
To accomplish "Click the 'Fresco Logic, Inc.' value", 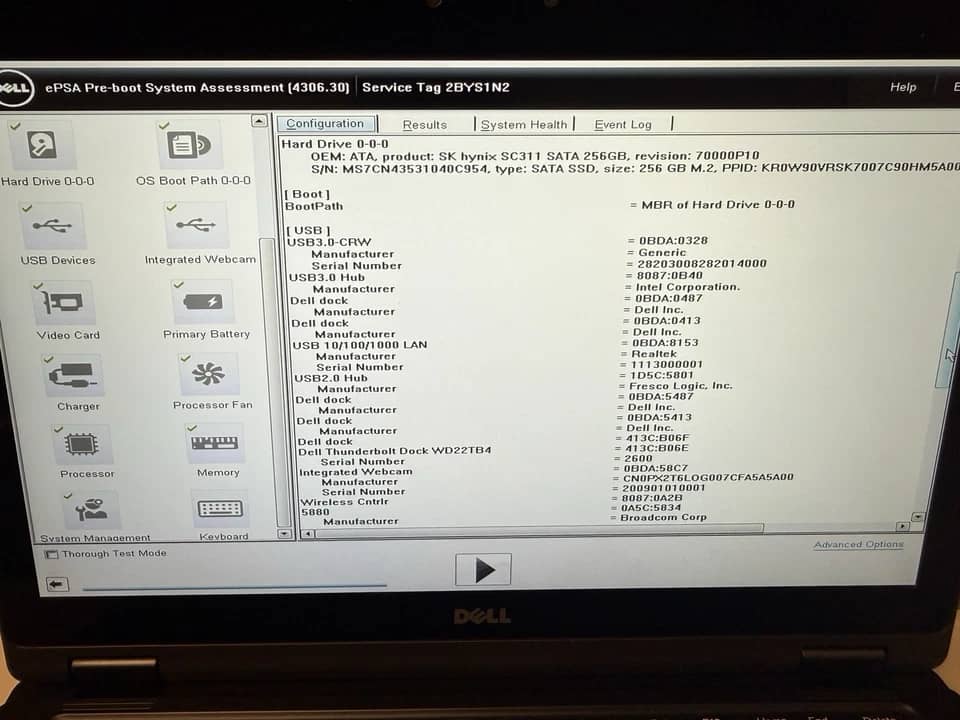I will pyautogui.click(x=681, y=386).
